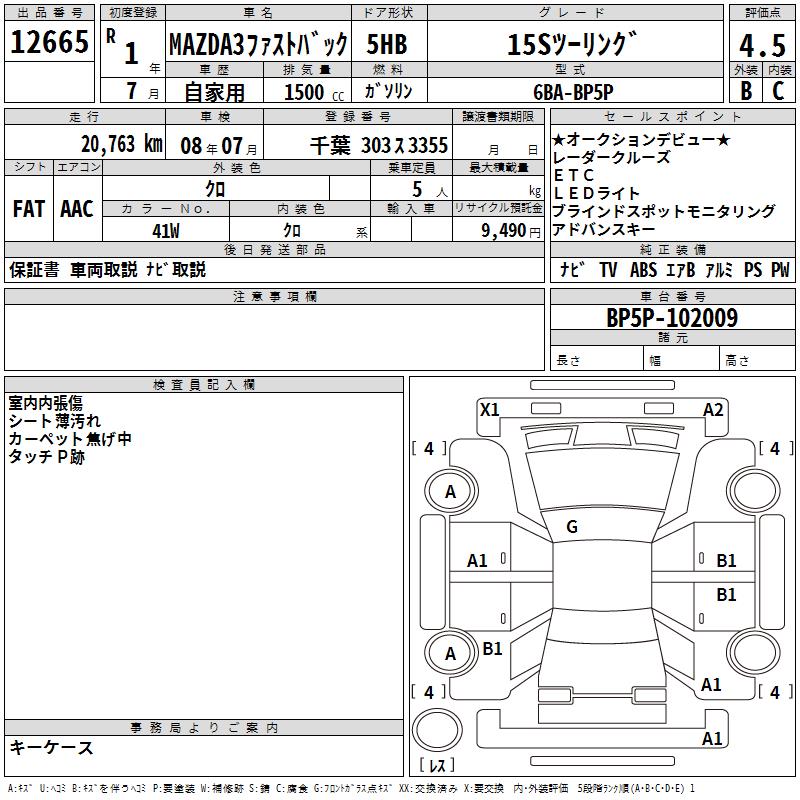The height and width of the screenshot is (800, 800).
Task: Select the sales point LEDライト
Action: [x=596, y=193]
